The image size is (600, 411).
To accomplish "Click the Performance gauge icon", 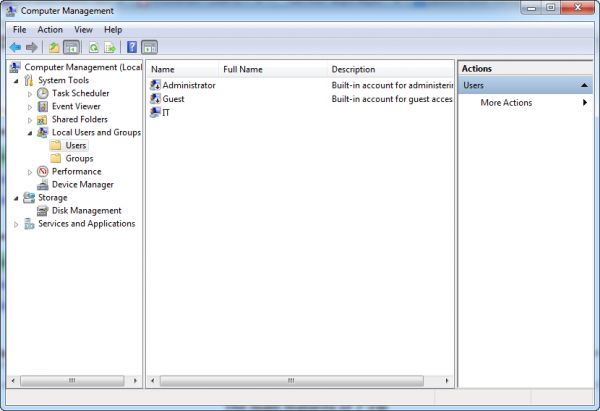I will click(x=42, y=171).
